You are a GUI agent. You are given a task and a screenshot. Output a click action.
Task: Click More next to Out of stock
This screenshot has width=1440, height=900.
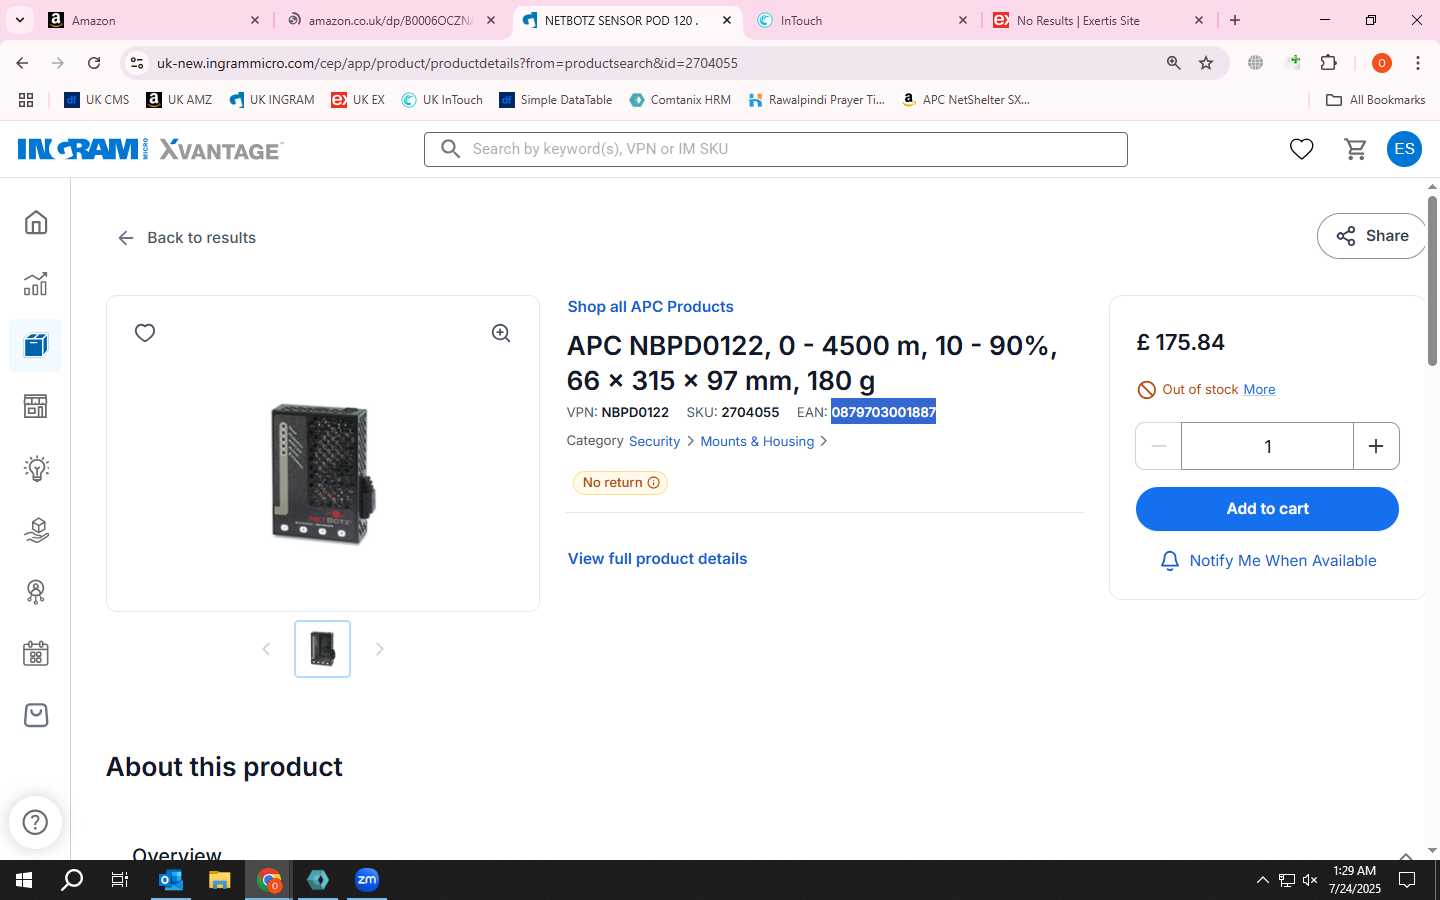click(x=1259, y=389)
